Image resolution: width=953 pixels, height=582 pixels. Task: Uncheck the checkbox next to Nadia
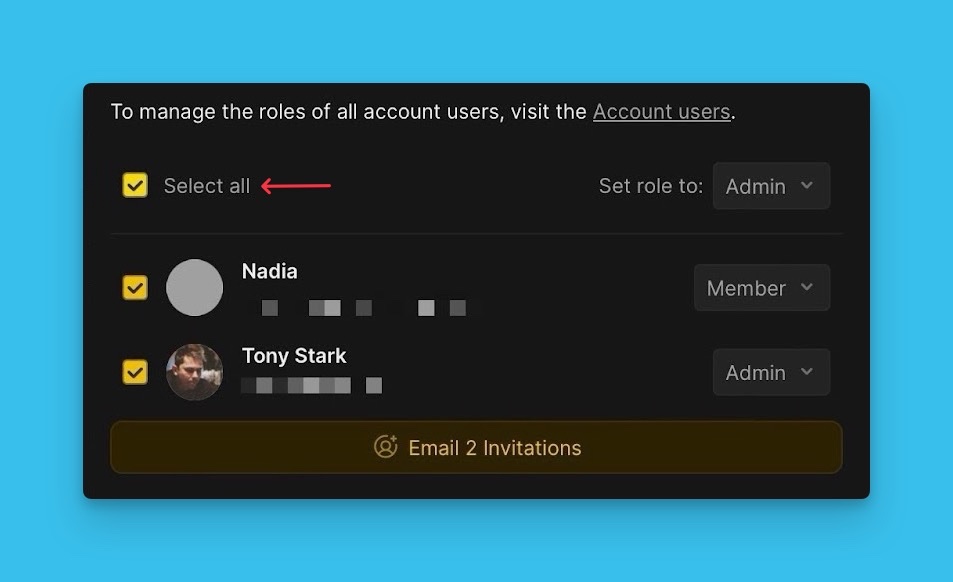coord(135,288)
